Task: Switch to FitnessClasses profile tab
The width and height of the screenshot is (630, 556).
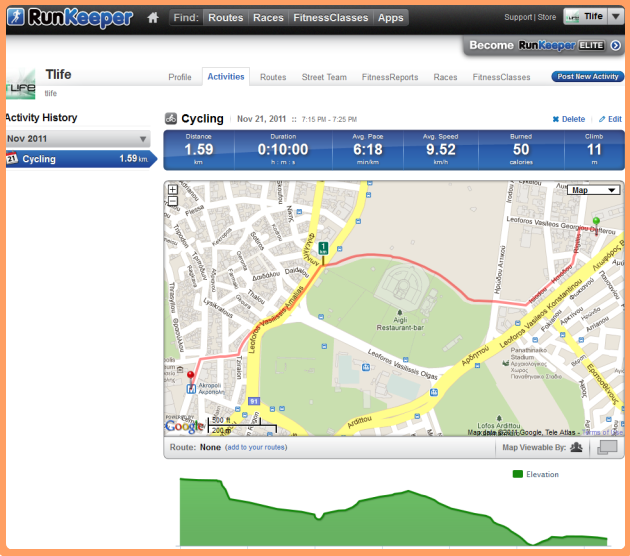Action: coord(501,77)
